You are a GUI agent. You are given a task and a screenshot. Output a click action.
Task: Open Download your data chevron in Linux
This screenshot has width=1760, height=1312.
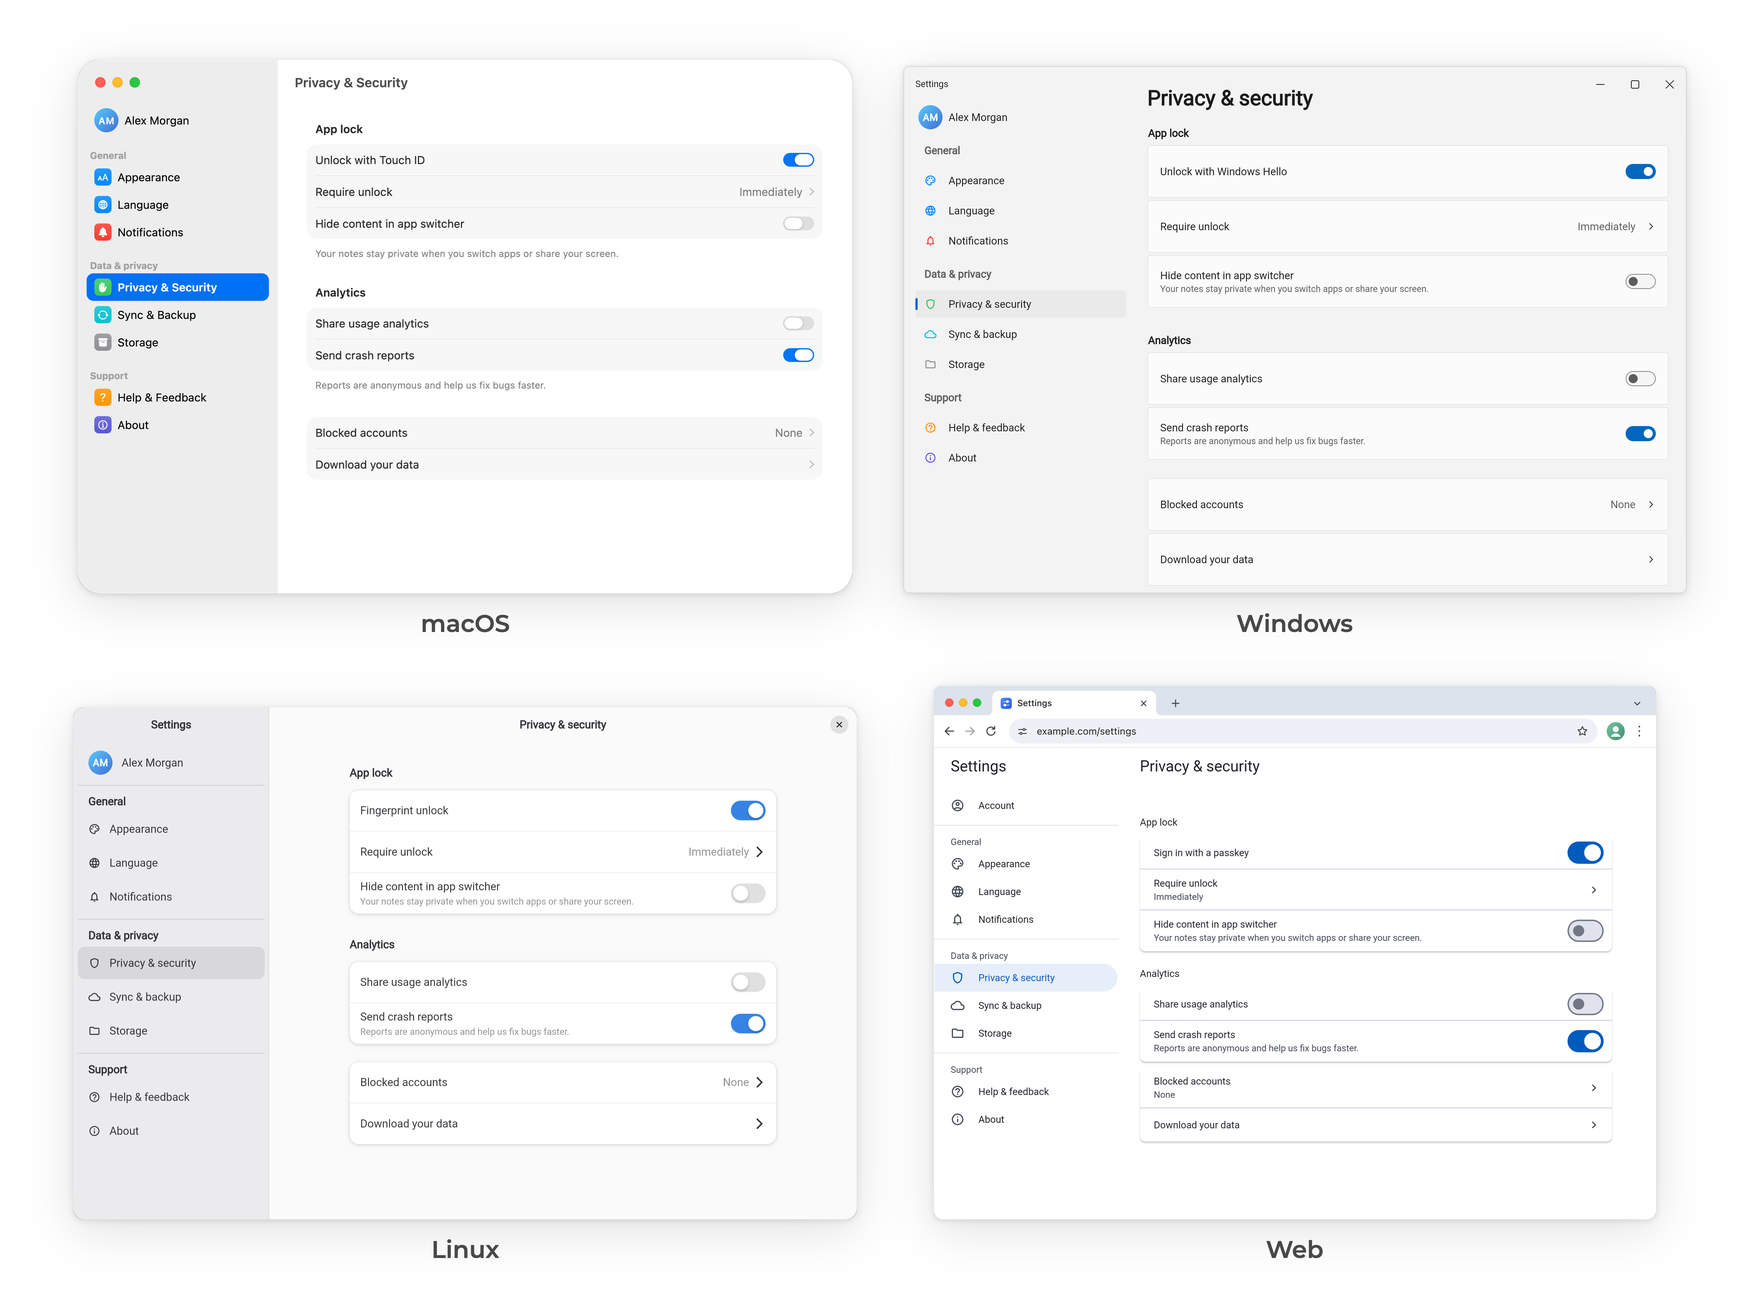coord(760,1124)
